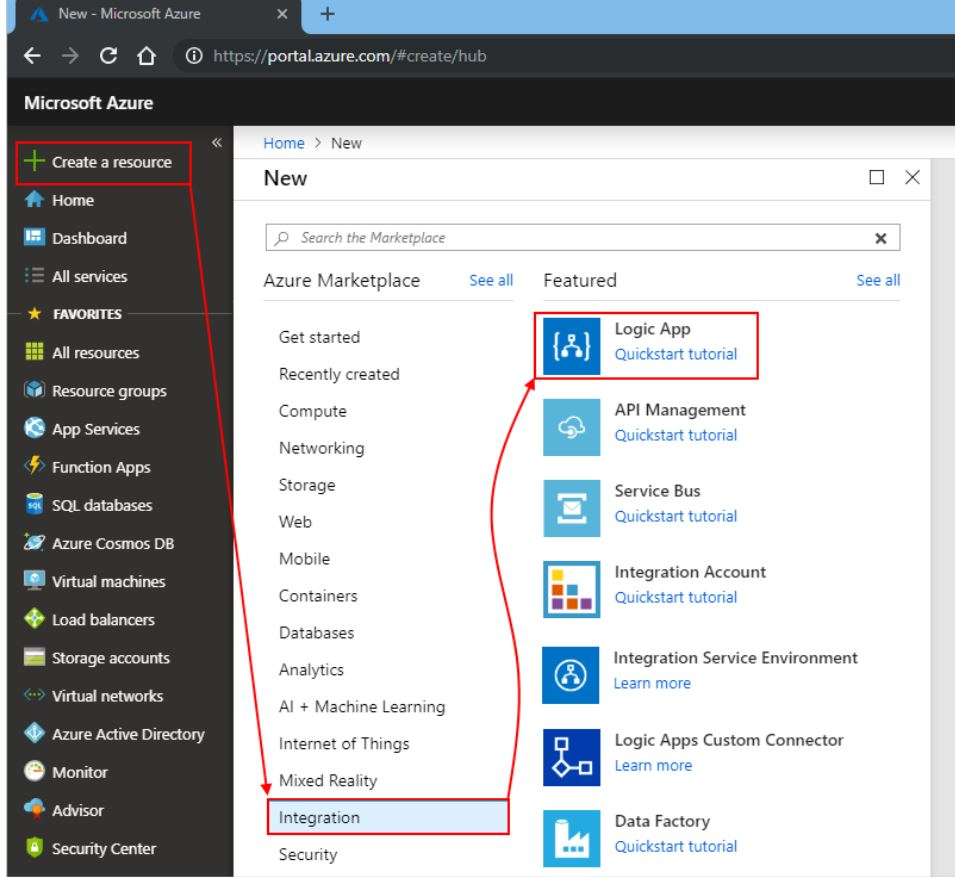The image size is (955, 877).
Task: Clear the Marketplace search with X
Action: click(880, 238)
